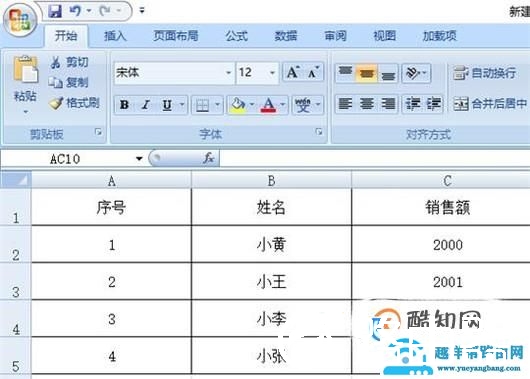The width and height of the screenshot is (530, 379).
Task: Decrease indent icon
Action: tap(413, 104)
